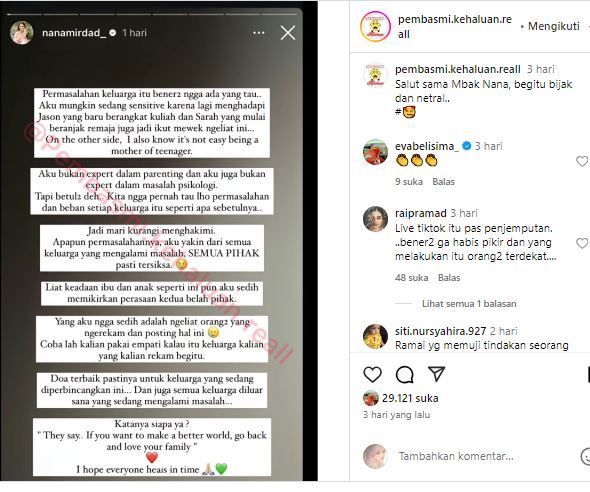Open the comment bubble icon
Image resolution: width=590 pixels, height=492 pixels.
(405, 375)
